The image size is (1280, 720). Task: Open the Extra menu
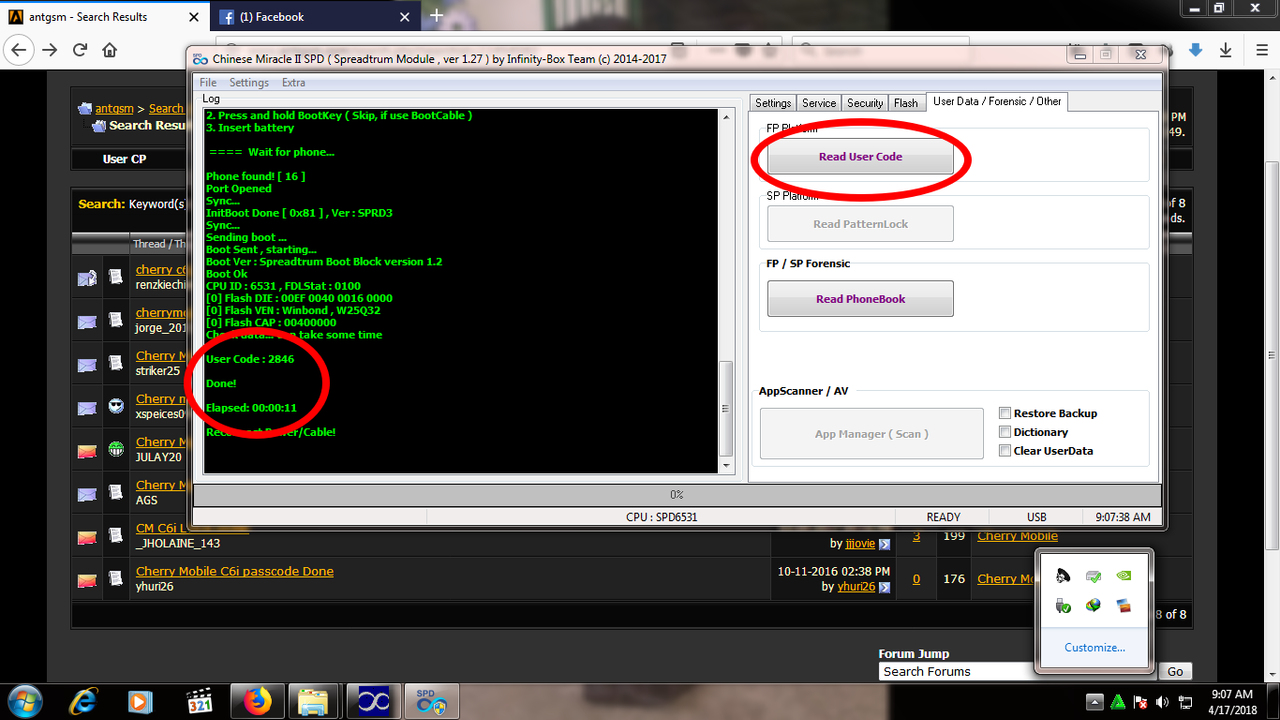[293, 82]
